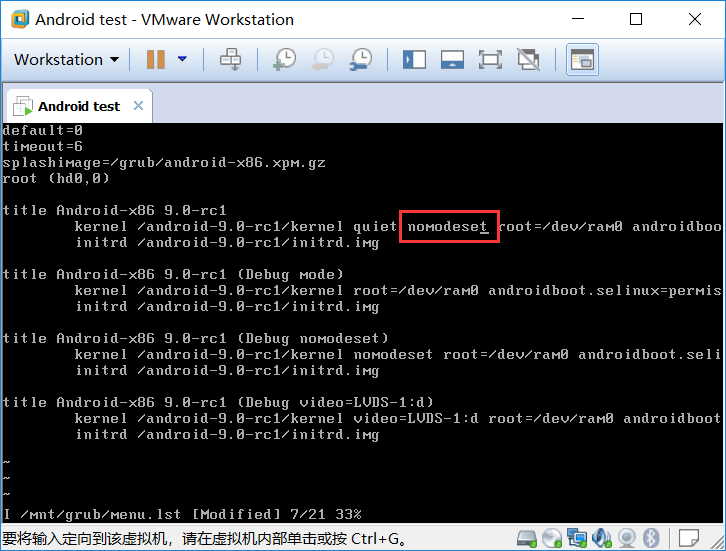The height and width of the screenshot is (551, 726).
Task: Show or hide the library sidebar
Action: 414,60
